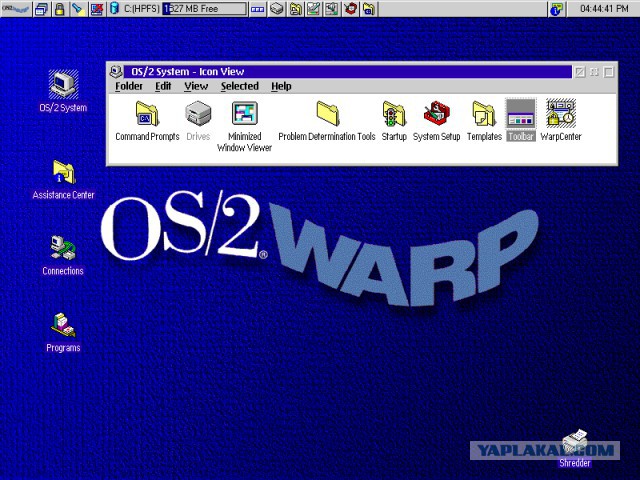Select the System Setup toolbox icon
Screen dimensions: 640x480
(x=437, y=120)
